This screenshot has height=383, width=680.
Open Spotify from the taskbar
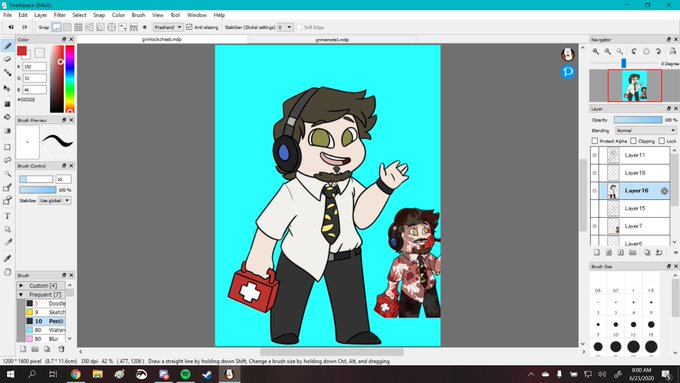185,374
